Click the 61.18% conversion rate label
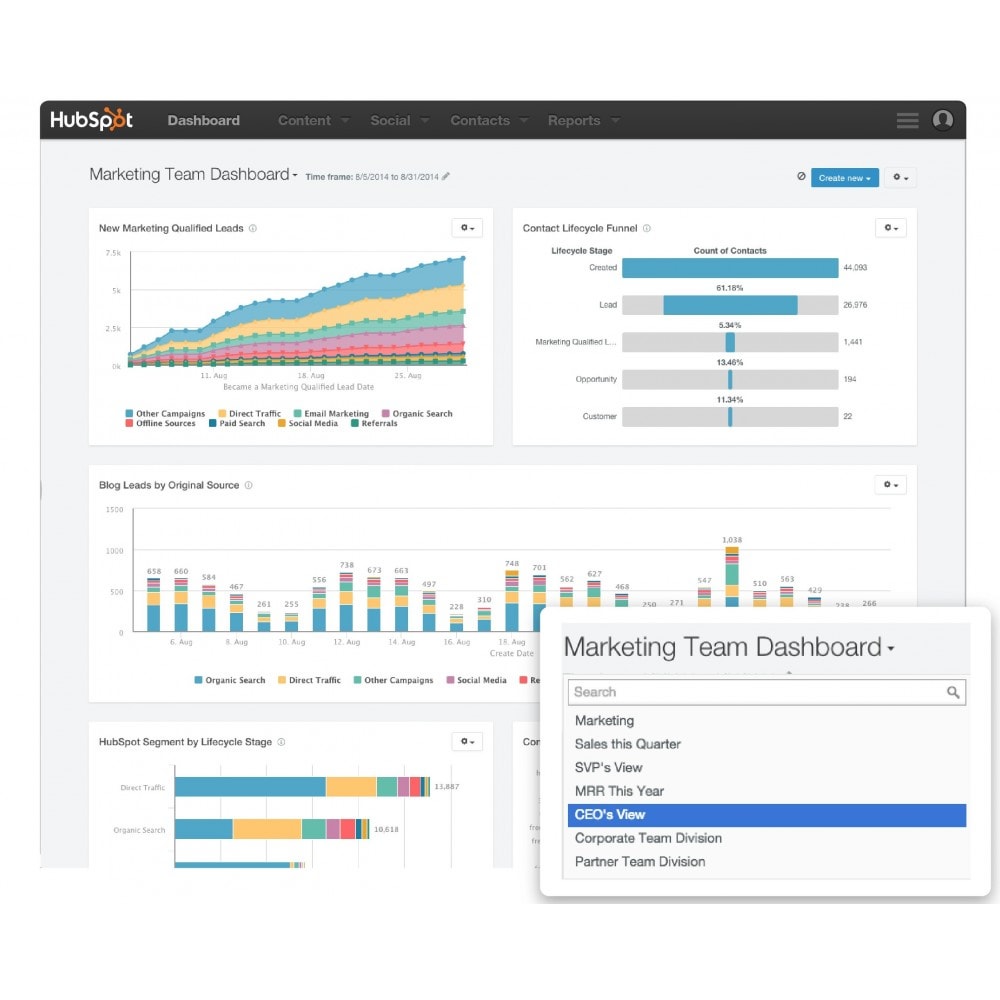The height and width of the screenshot is (1000, 1000). point(730,288)
